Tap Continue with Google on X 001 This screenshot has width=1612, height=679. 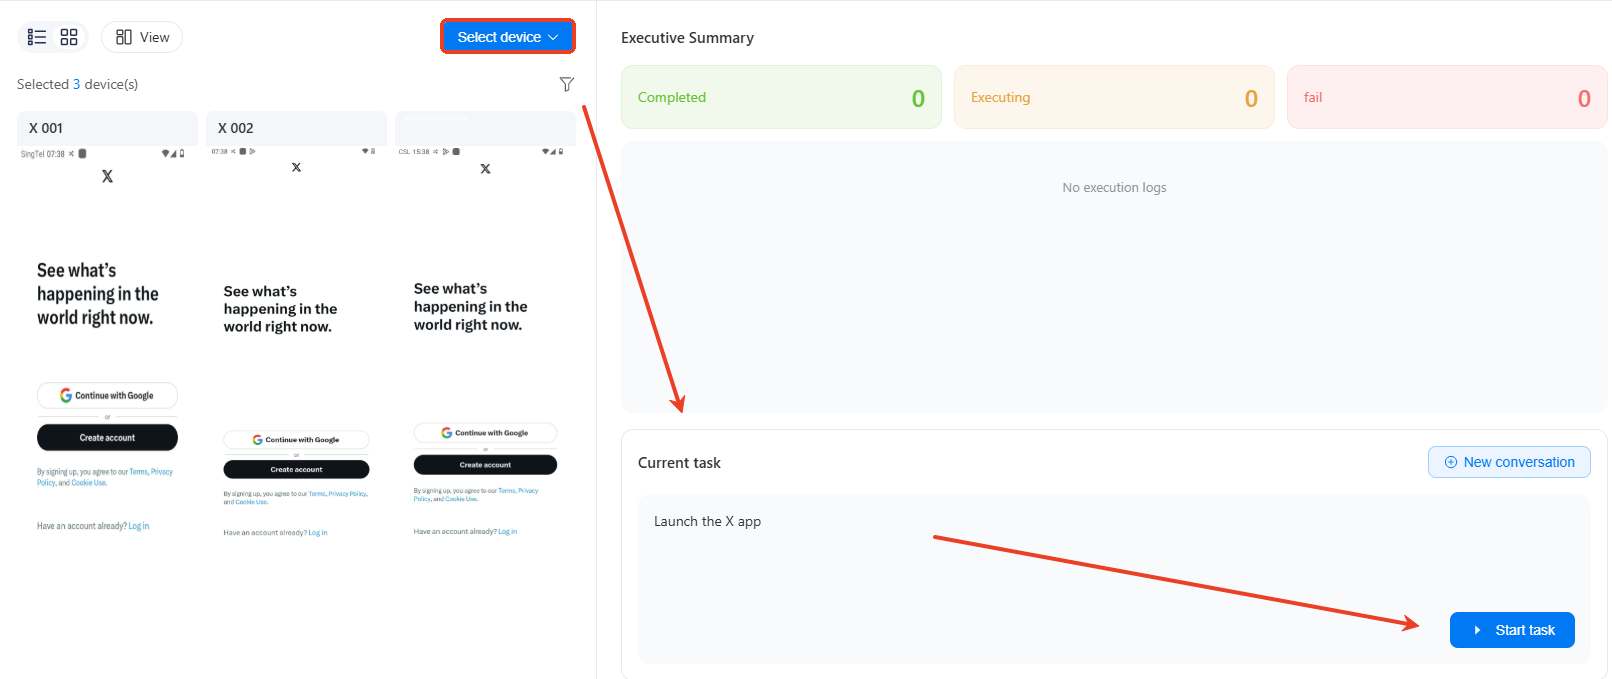coord(107,395)
